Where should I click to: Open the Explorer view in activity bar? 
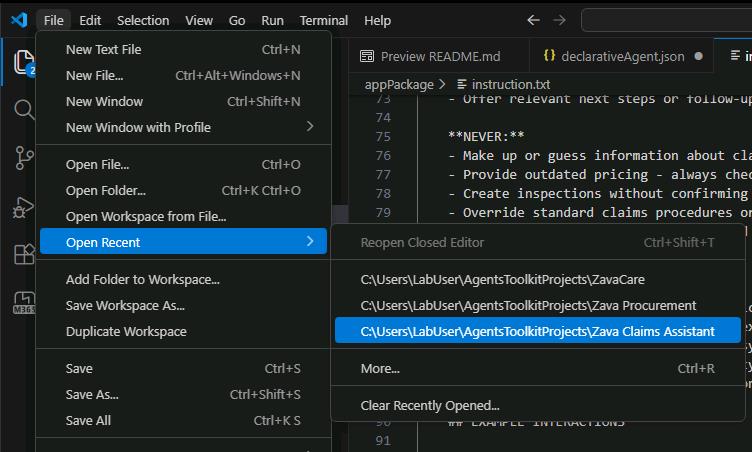click(x=23, y=62)
